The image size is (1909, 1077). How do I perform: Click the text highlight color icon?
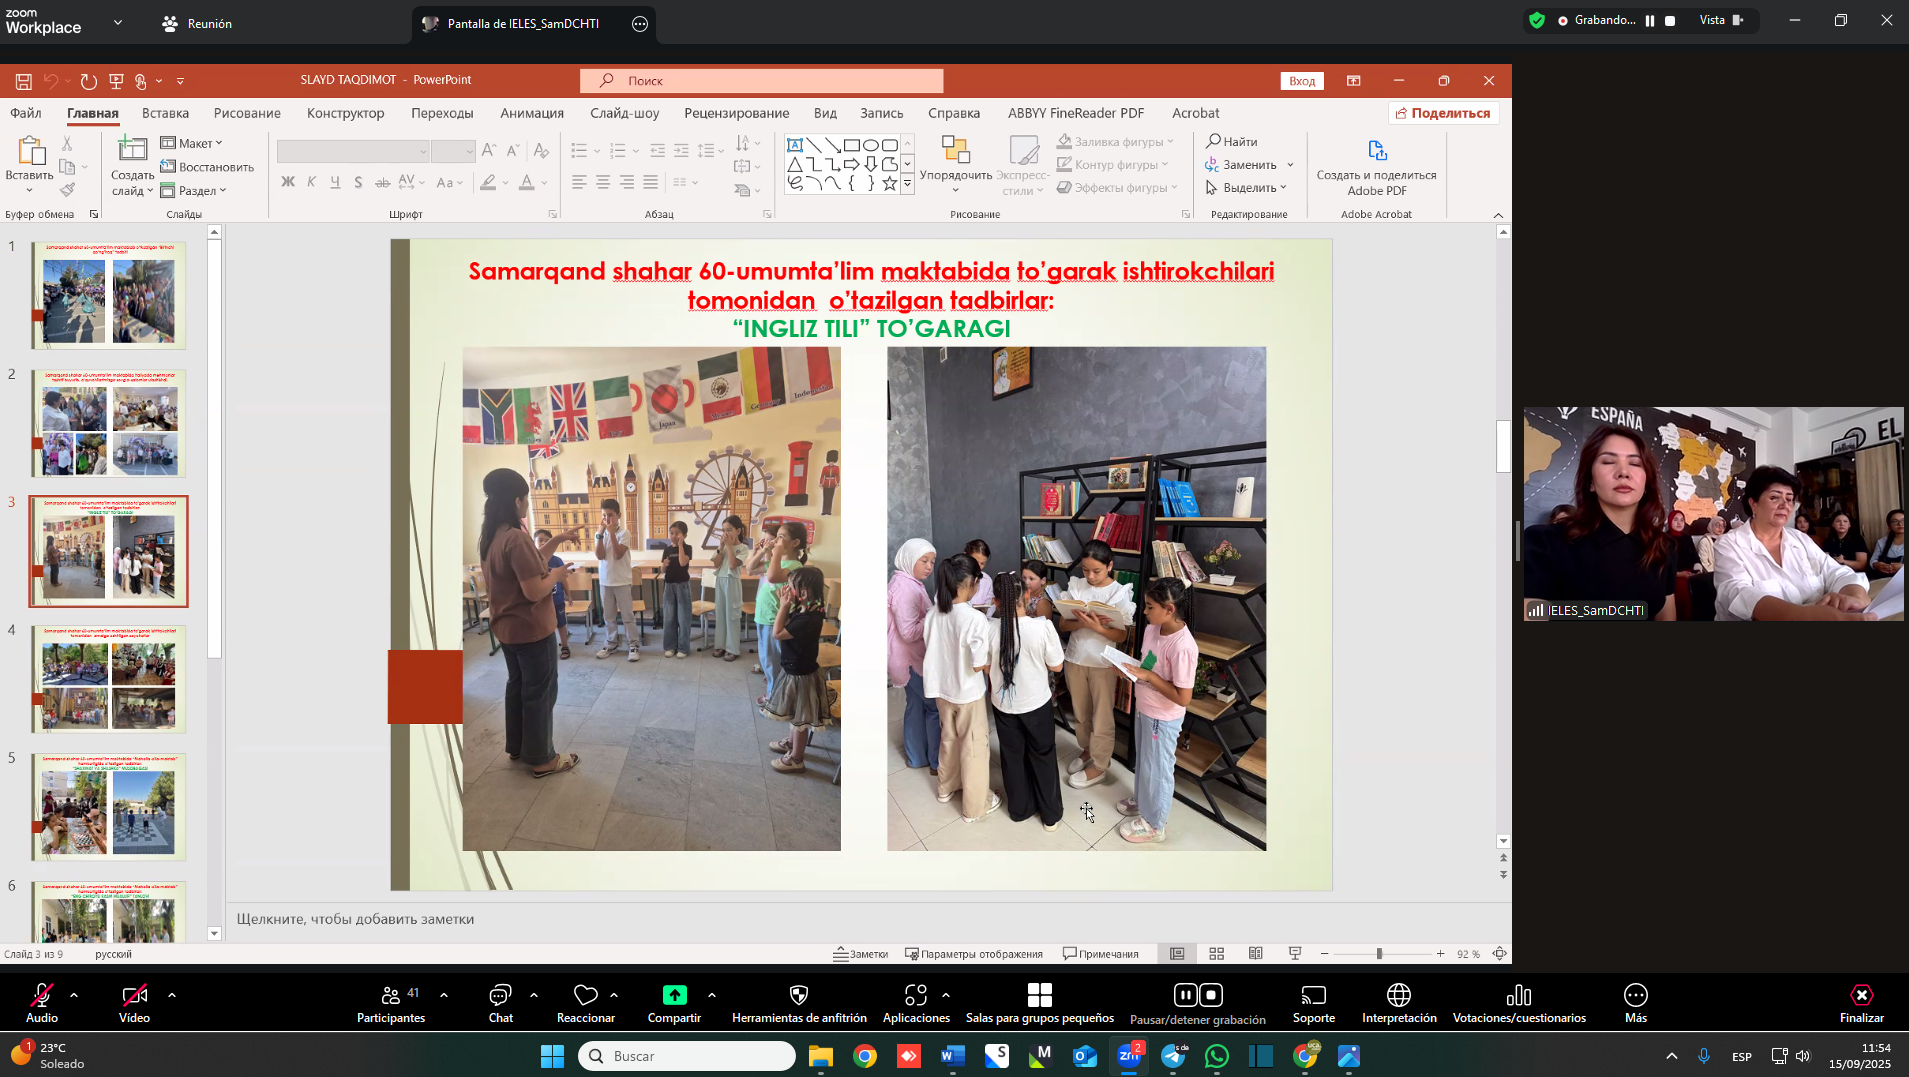pos(488,182)
